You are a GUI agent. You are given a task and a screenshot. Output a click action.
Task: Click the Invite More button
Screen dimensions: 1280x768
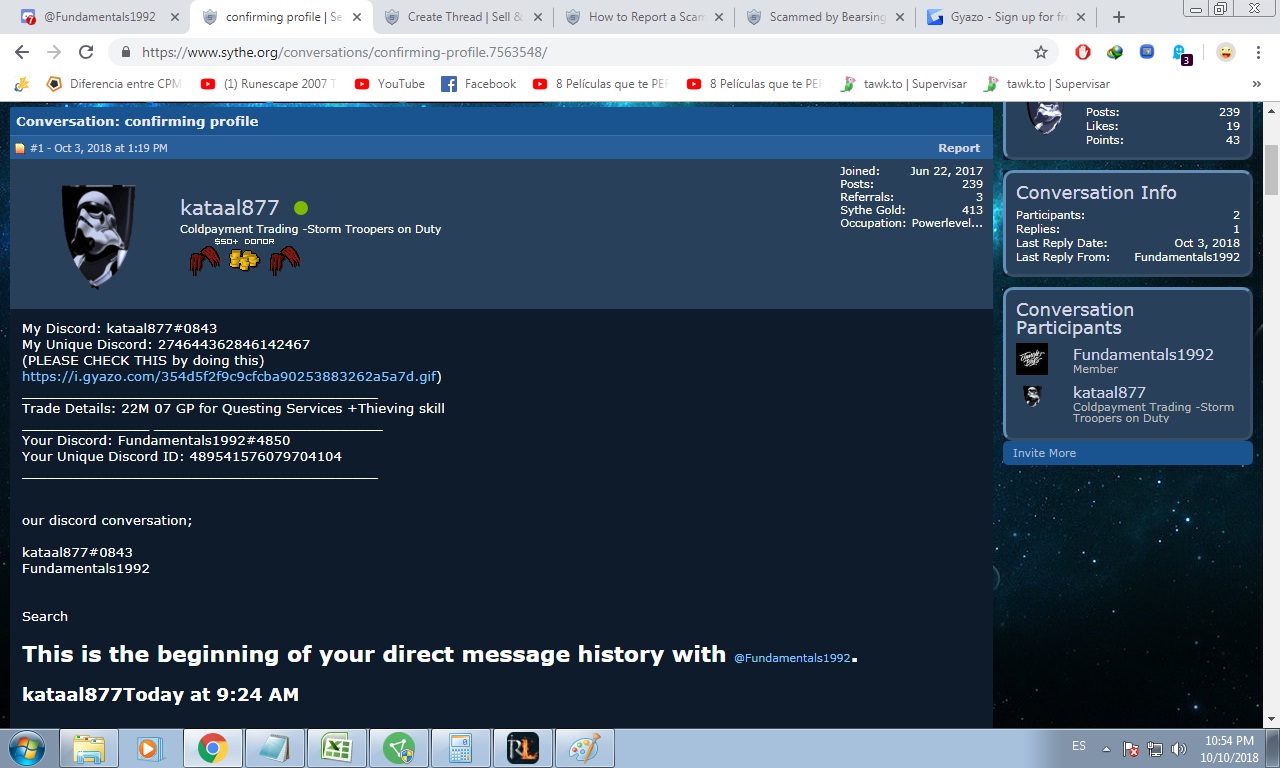tap(1127, 453)
